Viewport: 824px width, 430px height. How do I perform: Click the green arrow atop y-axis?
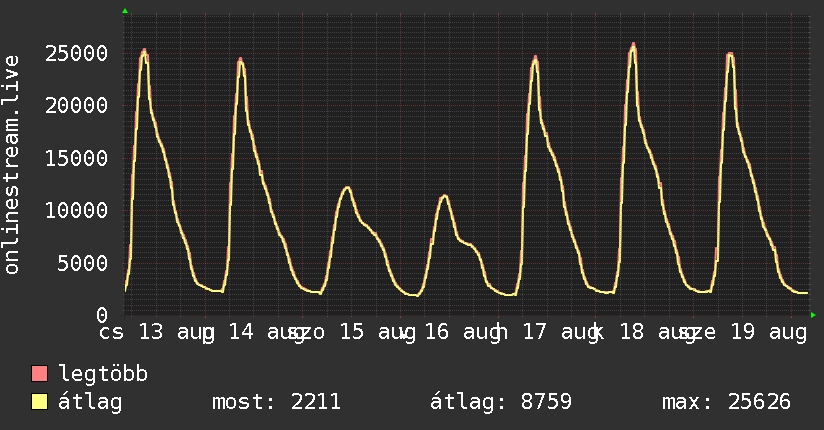click(125, 11)
